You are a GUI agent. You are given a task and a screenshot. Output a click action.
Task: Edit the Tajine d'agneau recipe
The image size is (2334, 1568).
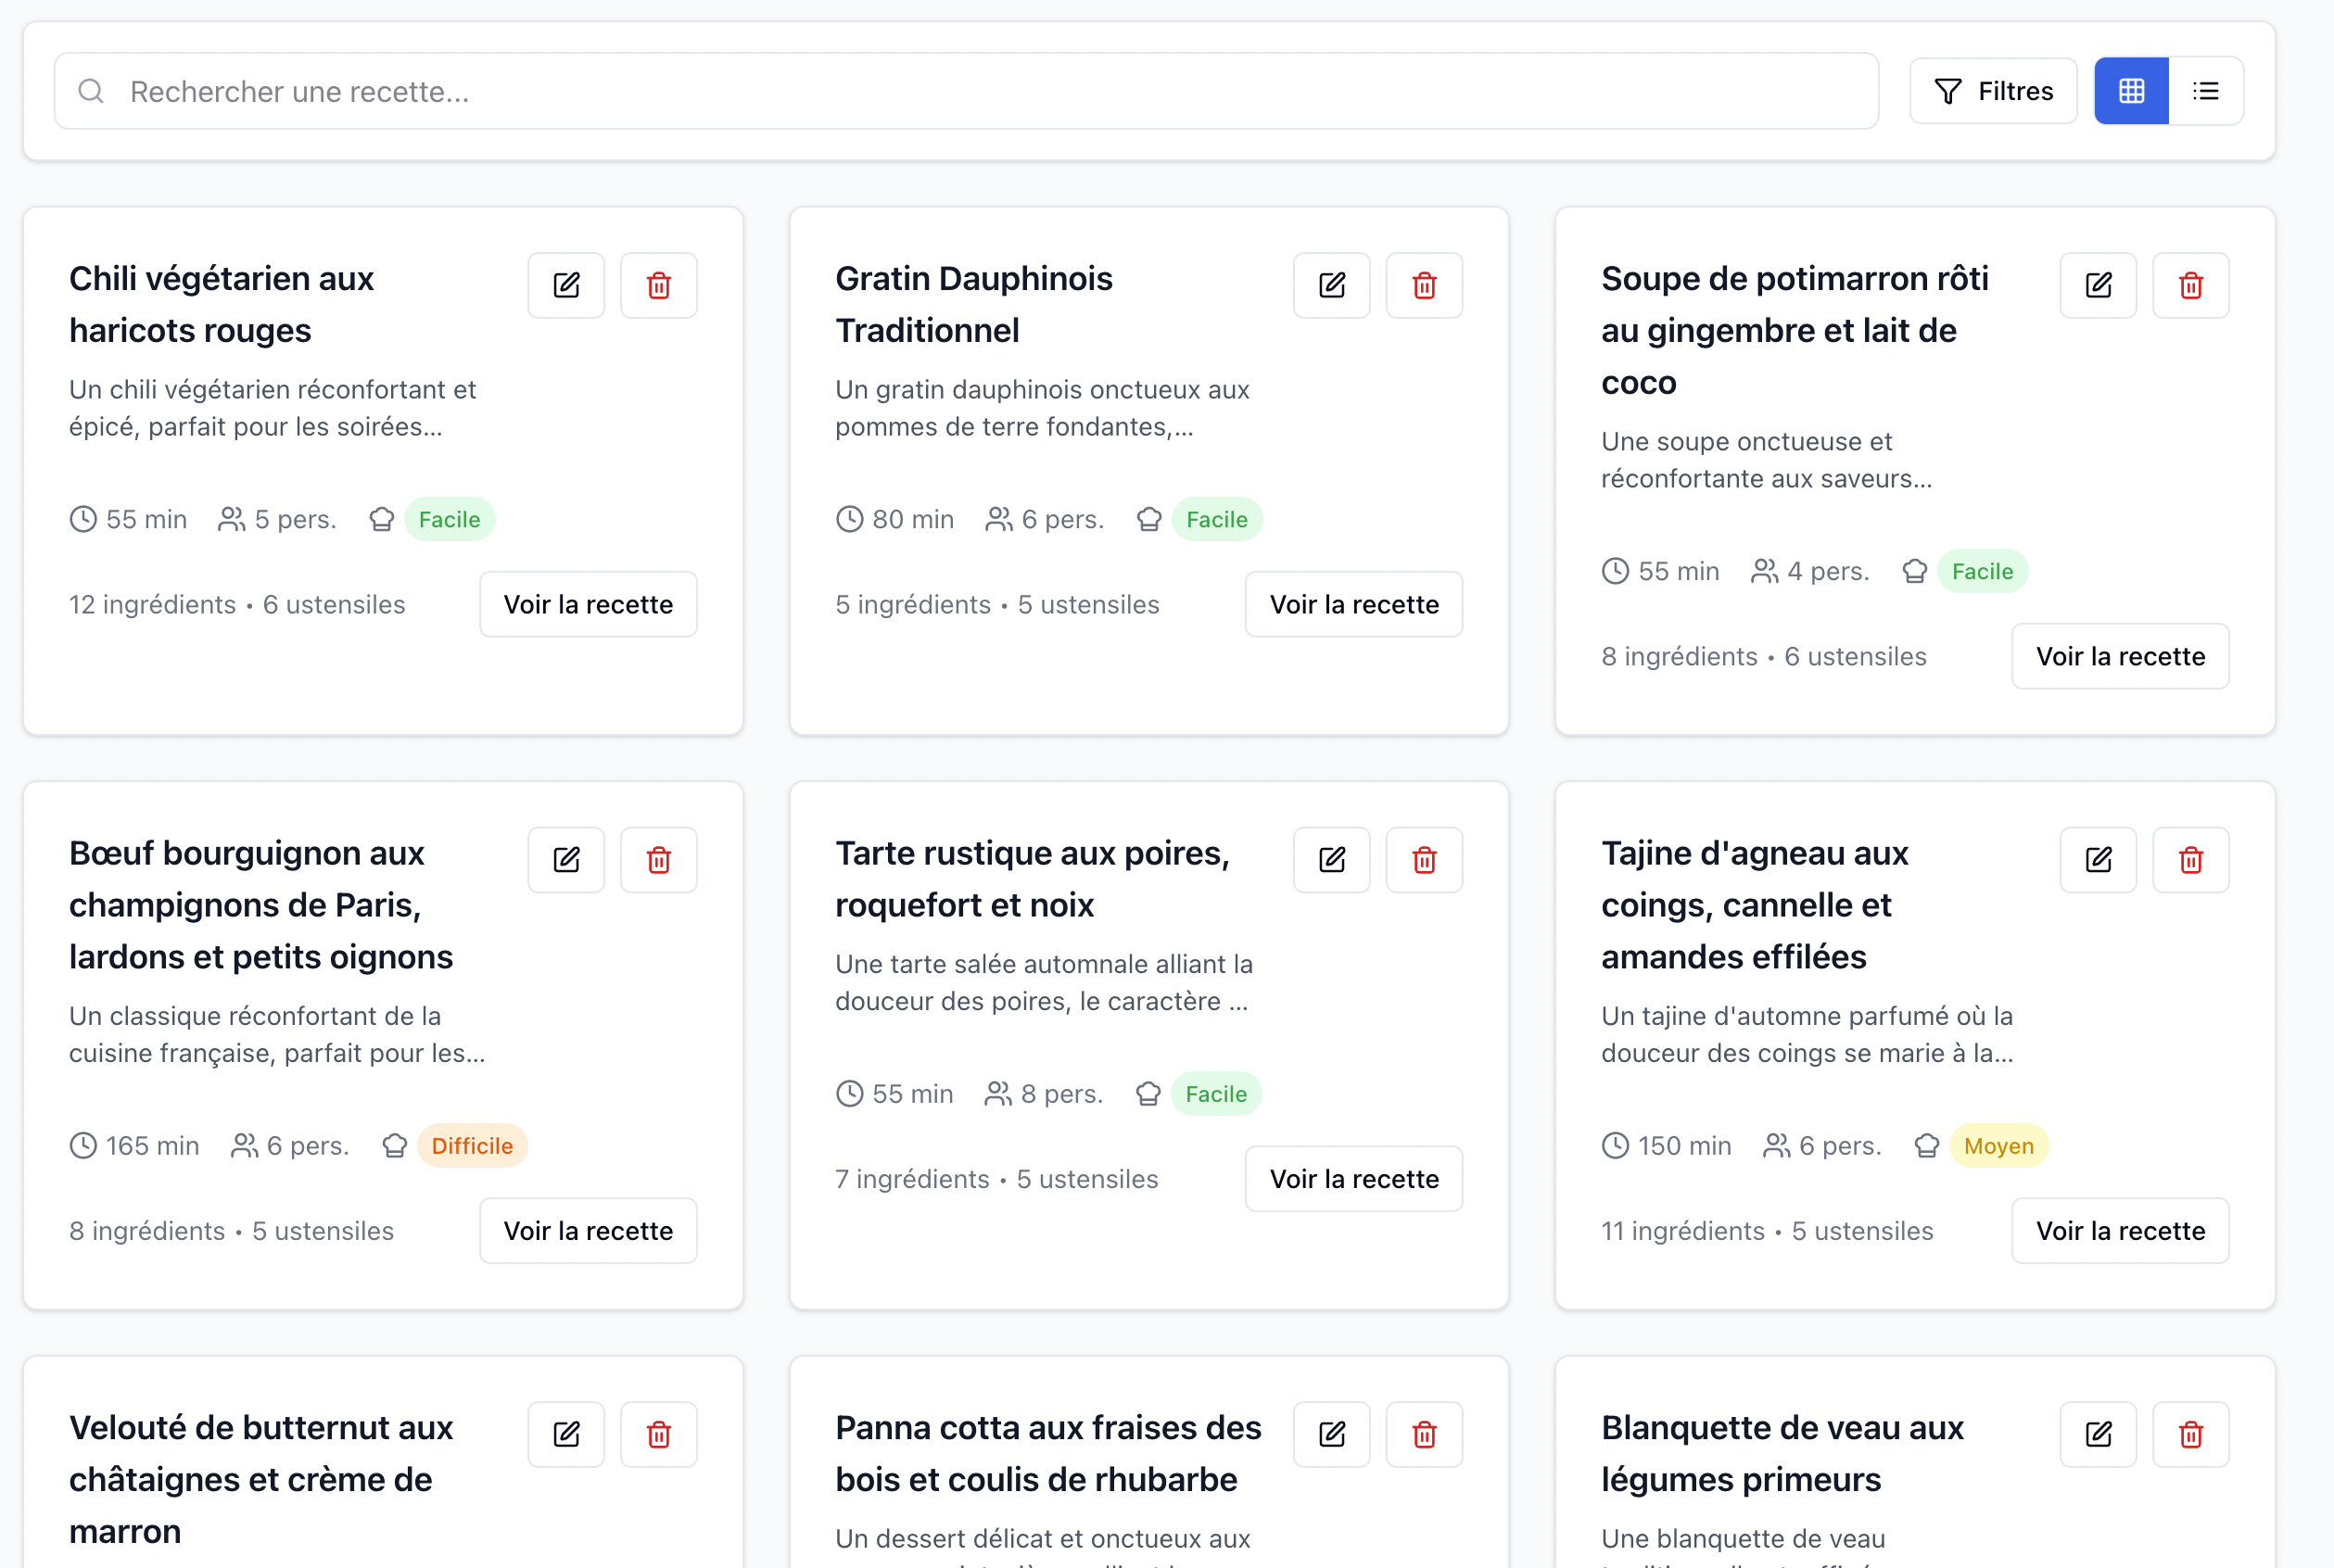click(2098, 860)
